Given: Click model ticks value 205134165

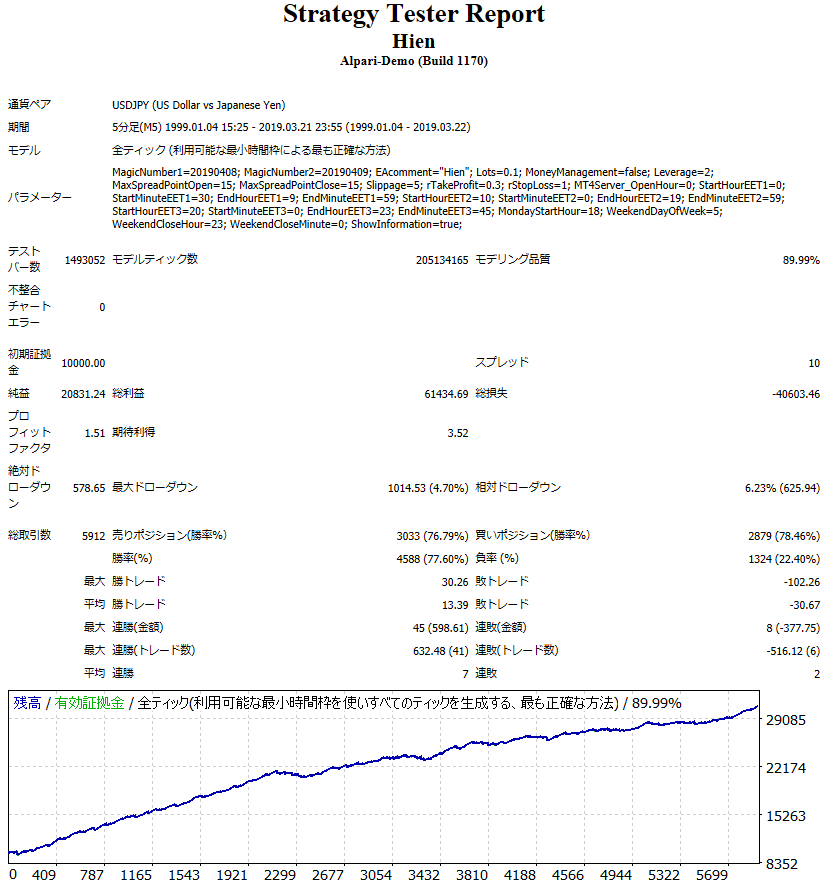Looking at the screenshot, I should tap(442, 260).
